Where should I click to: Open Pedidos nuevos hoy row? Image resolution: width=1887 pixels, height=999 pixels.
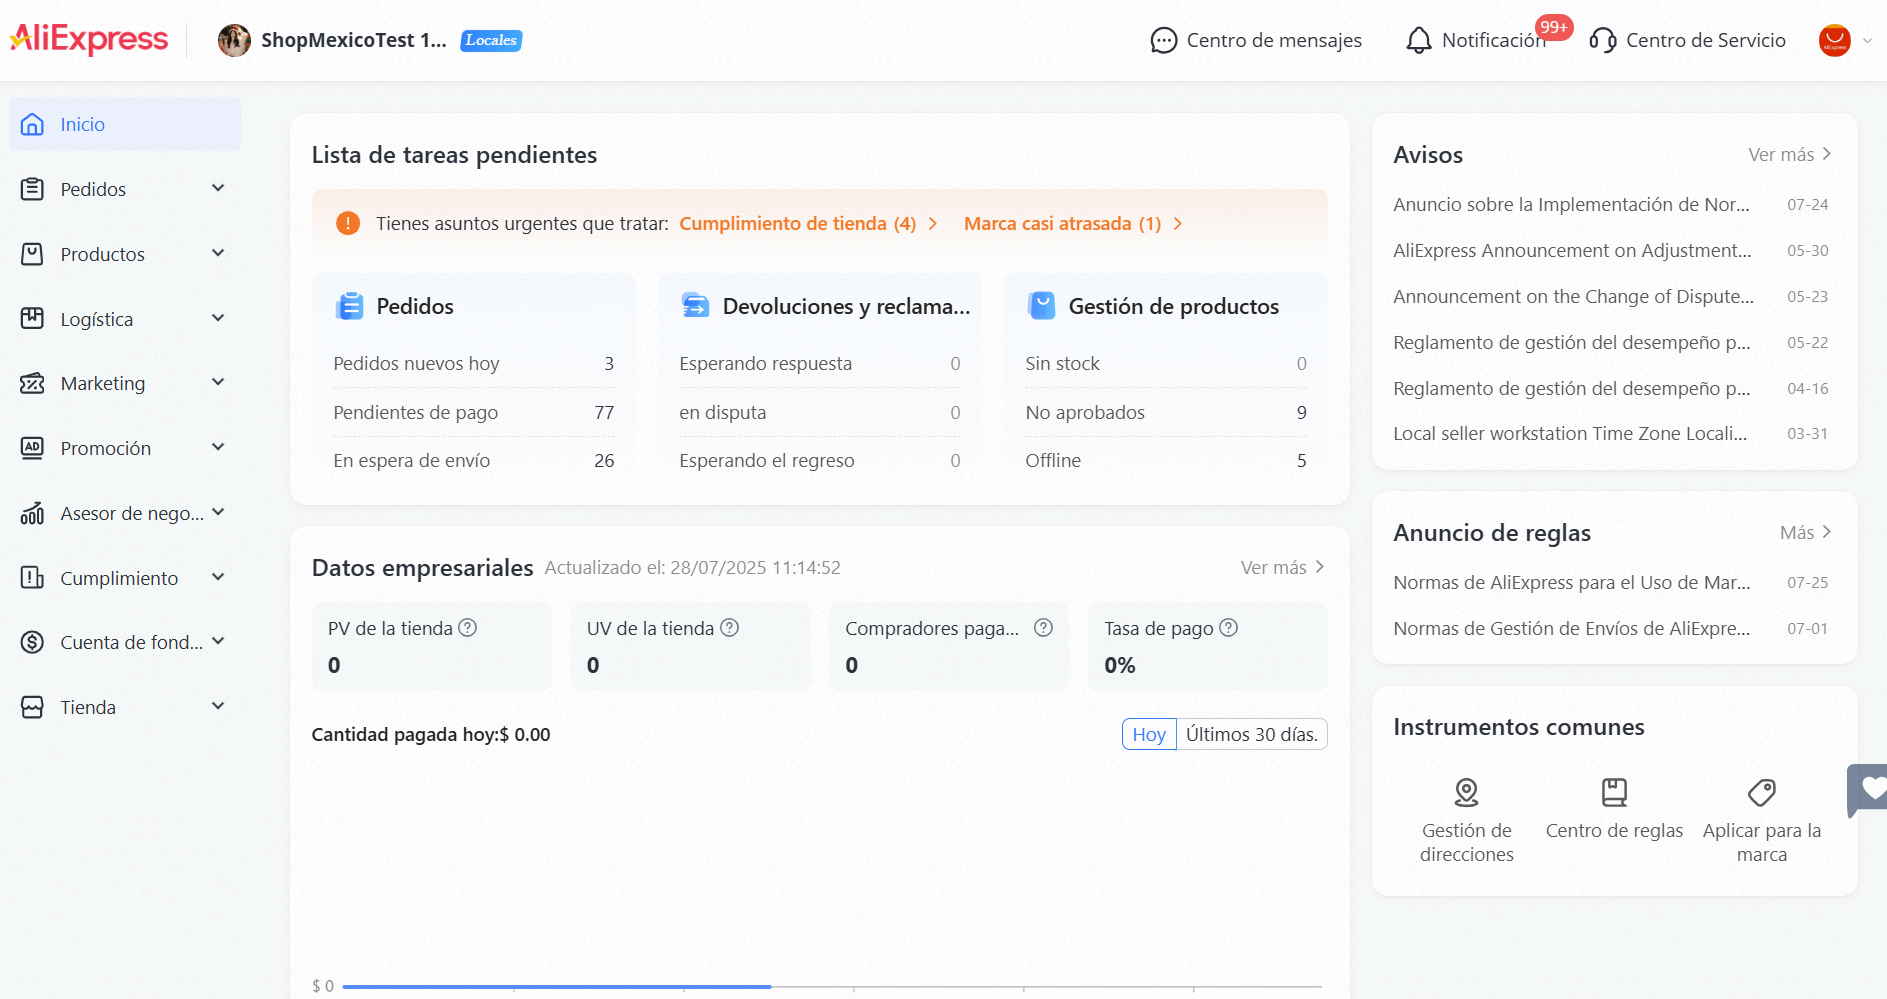coord(474,363)
